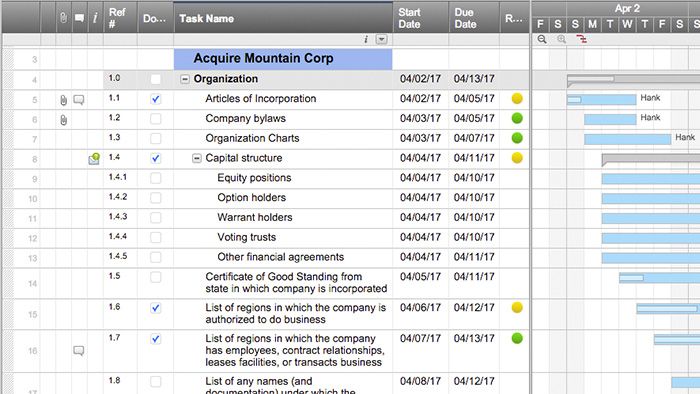700x394 pixels.
Task: Toggle critical path icon in Gantt toolbar
Action: point(581,39)
